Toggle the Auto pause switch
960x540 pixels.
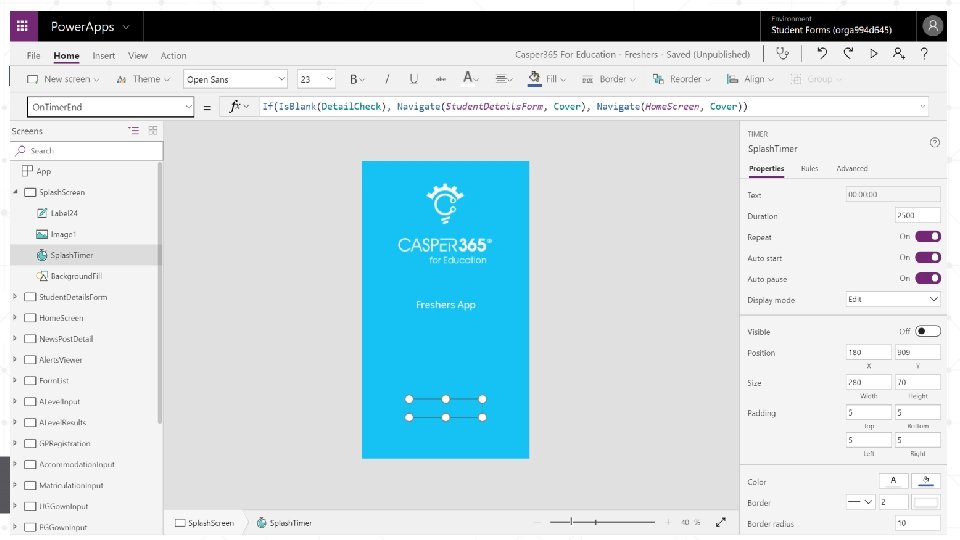(x=928, y=278)
